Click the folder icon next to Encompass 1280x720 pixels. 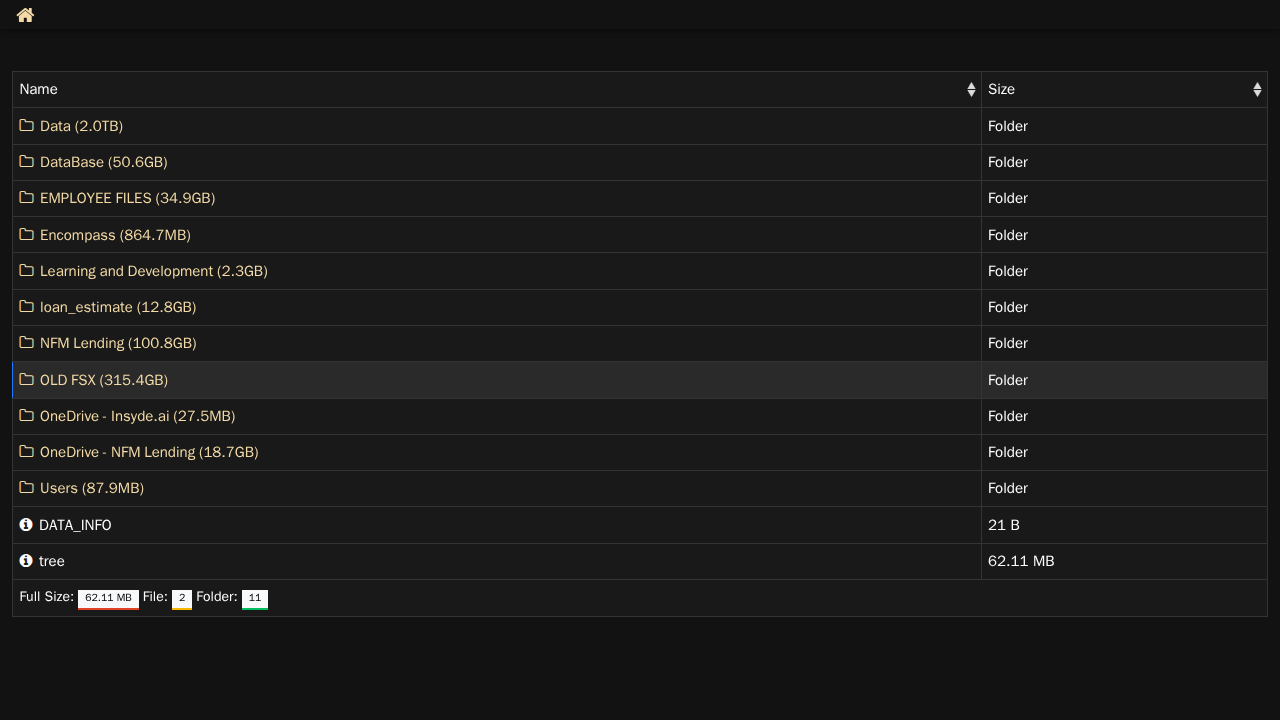coord(27,235)
